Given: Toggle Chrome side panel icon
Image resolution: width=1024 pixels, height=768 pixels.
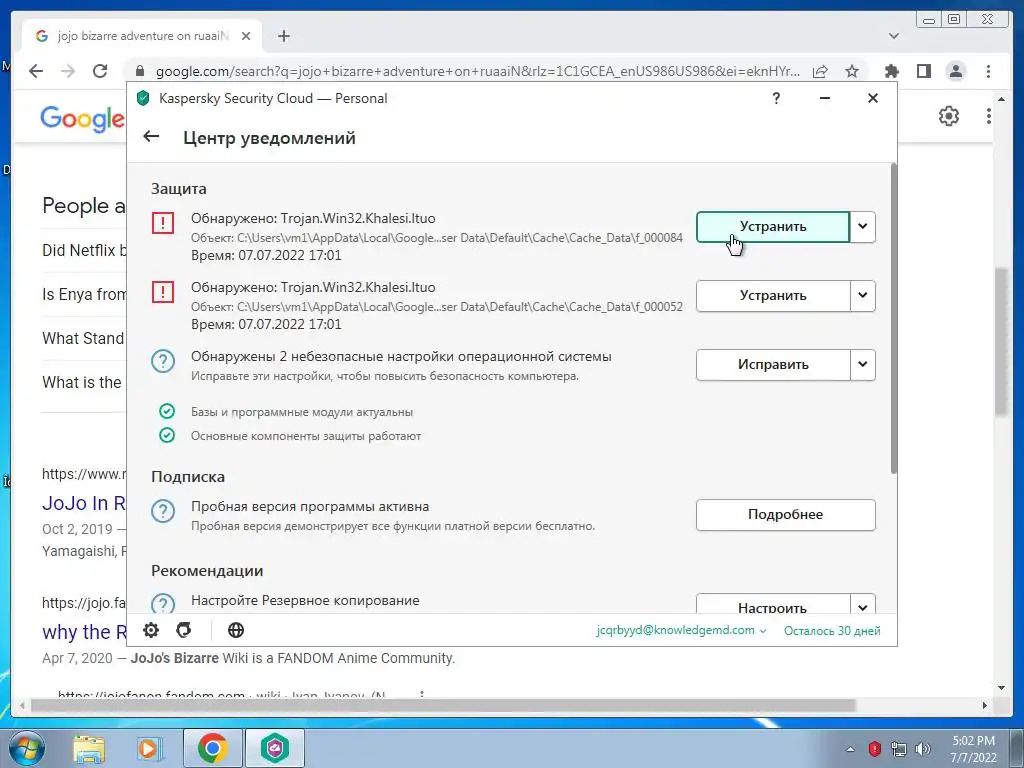Looking at the screenshot, I should coord(923,71).
